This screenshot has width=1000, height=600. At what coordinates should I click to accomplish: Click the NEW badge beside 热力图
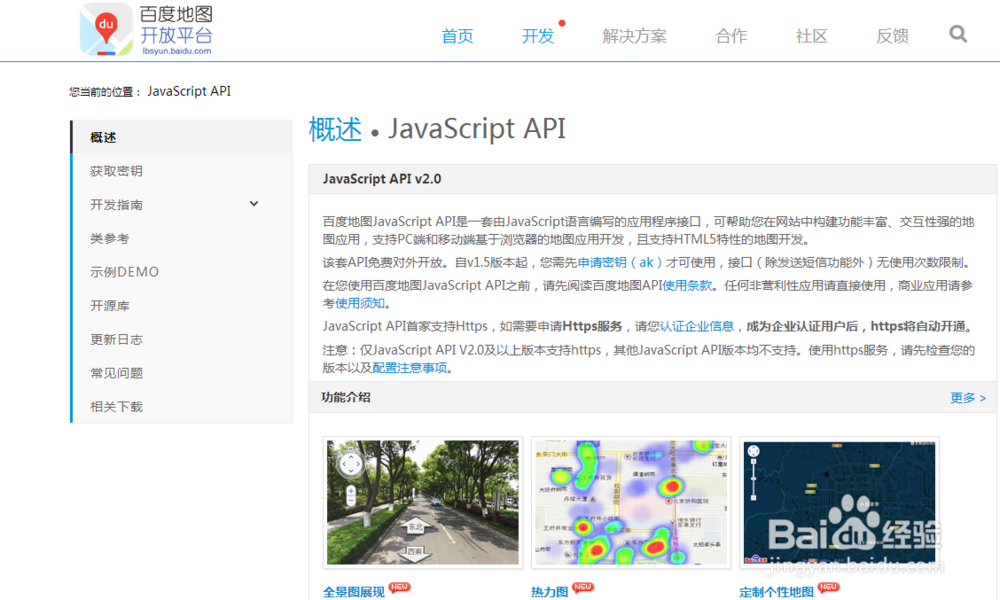click(582, 587)
